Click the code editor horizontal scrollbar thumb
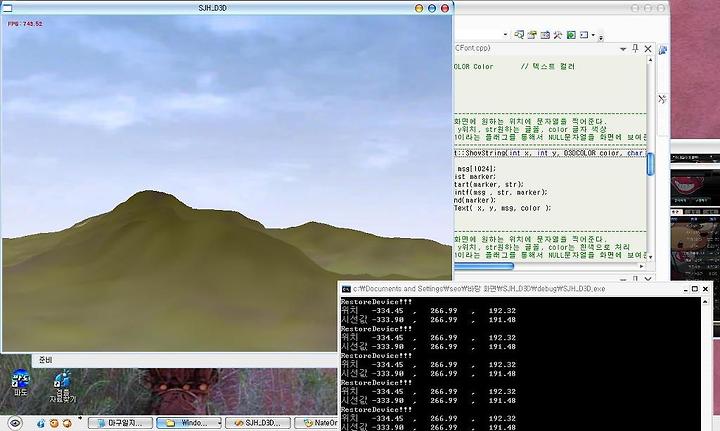 [x=484, y=266]
